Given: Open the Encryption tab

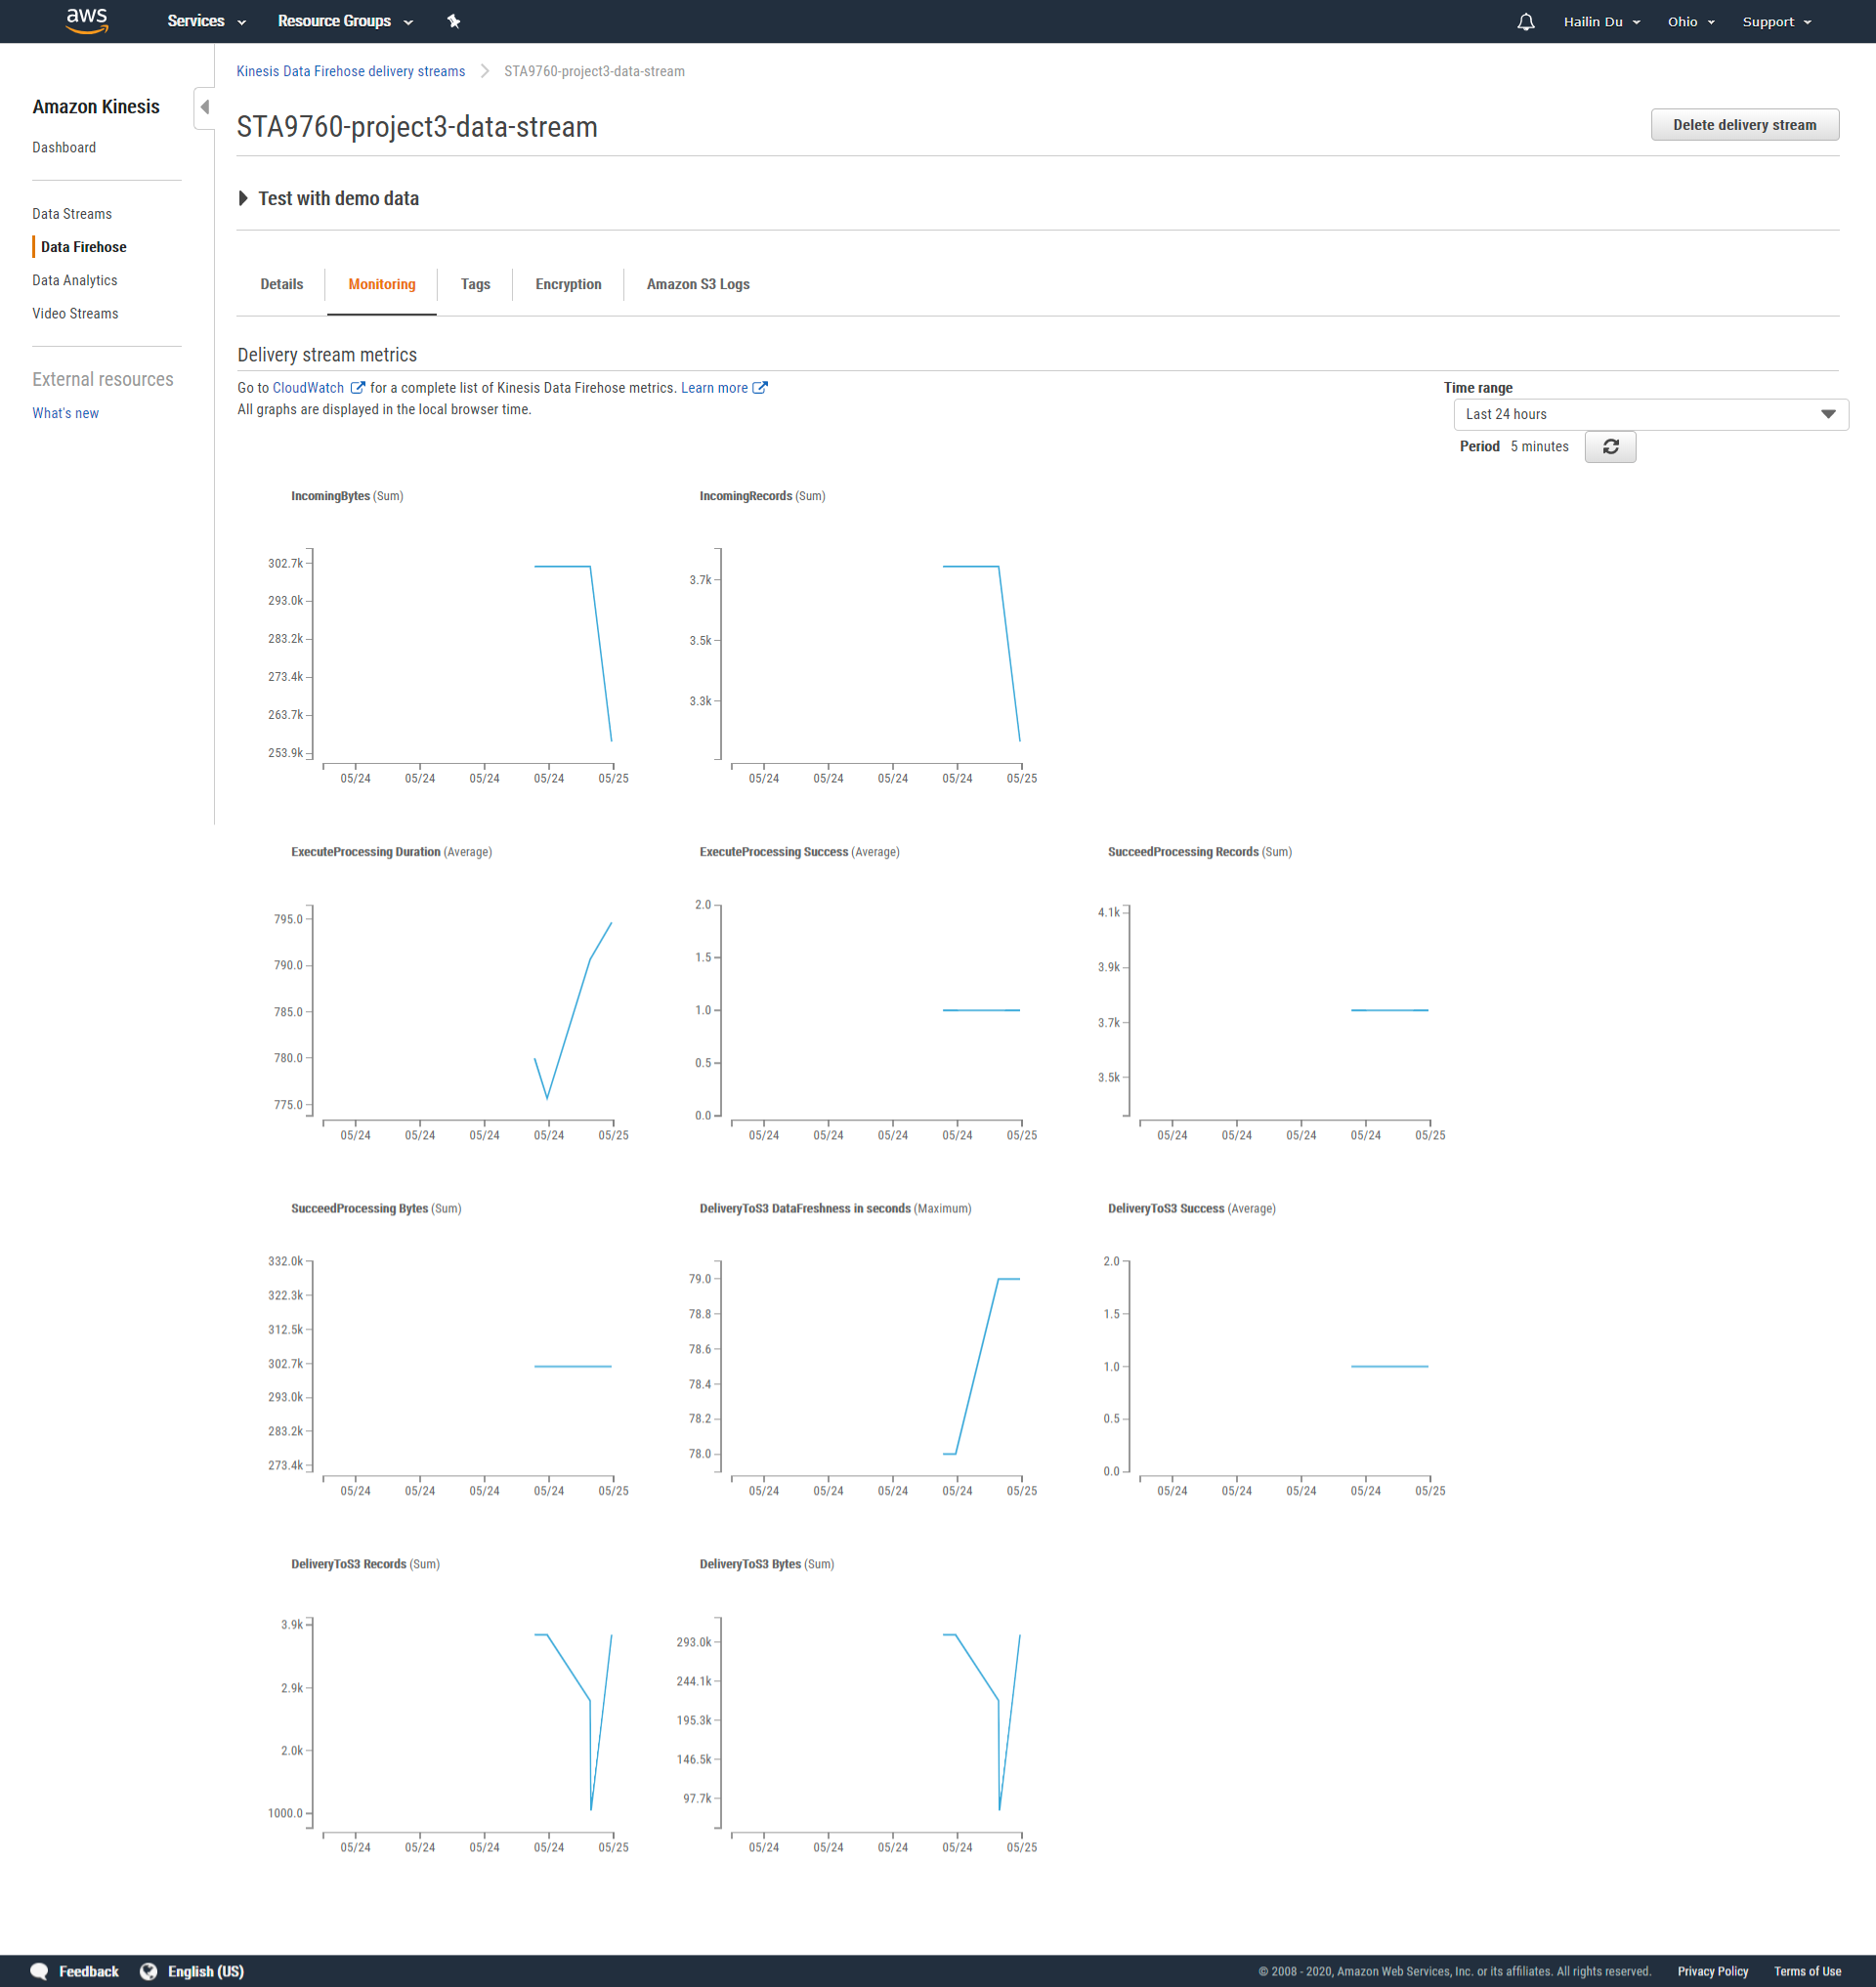Looking at the screenshot, I should coord(568,284).
